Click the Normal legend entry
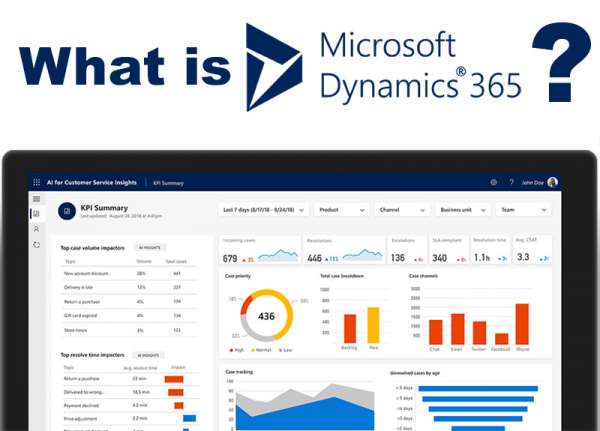The height and width of the screenshot is (431, 600). [261, 350]
